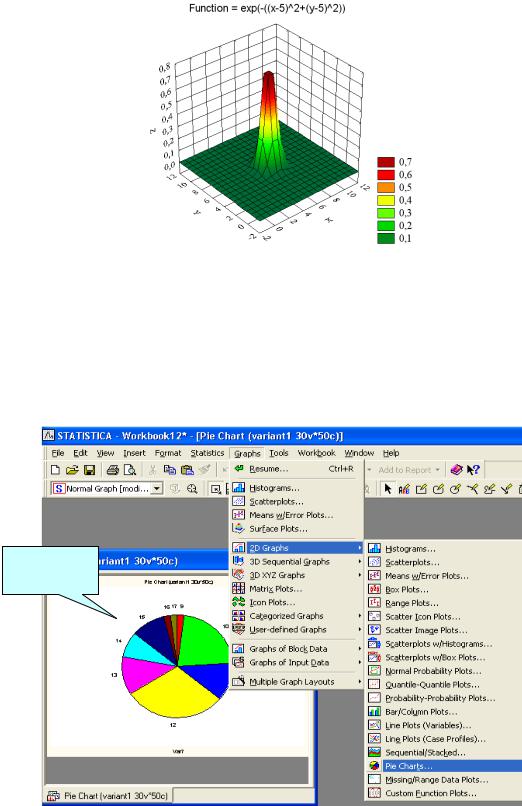Open the Statistics menu
The width and height of the screenshot is (522, 806).
click(x=207, y=453)
